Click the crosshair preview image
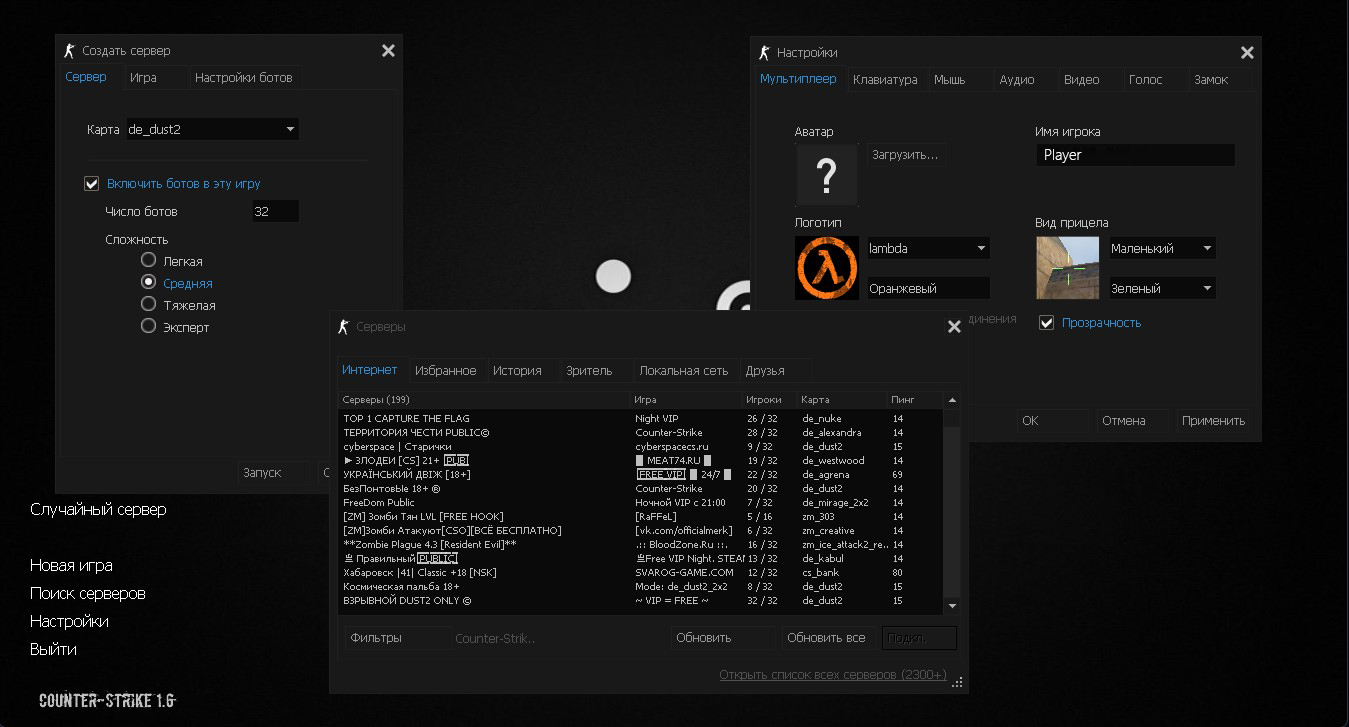1349x727 pixels. [x=1067, y=268]
